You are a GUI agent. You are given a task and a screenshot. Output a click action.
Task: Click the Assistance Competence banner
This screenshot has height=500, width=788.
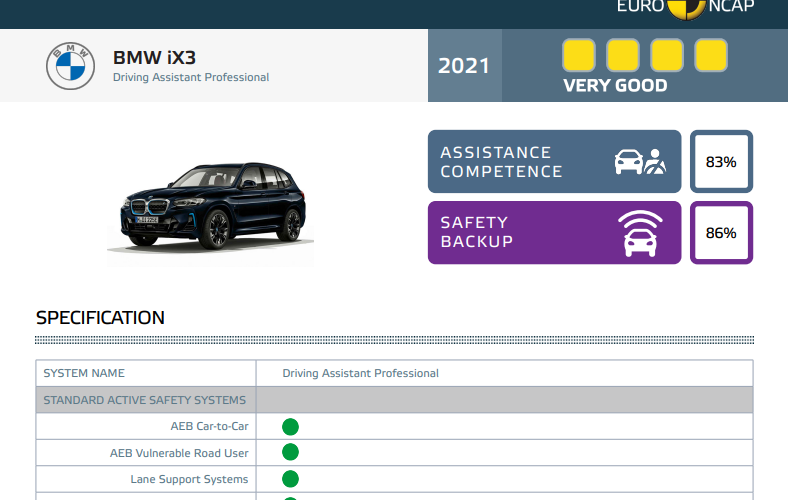point(554,161)
